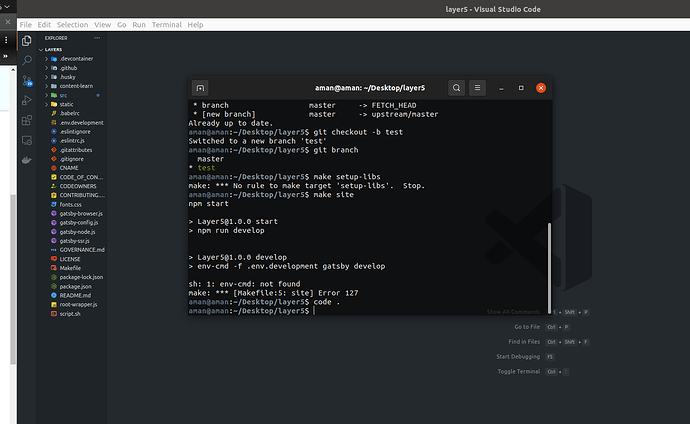Open the Makefile in explorer
The width and height of the screenshot is (690, 424).
[70, 268]
